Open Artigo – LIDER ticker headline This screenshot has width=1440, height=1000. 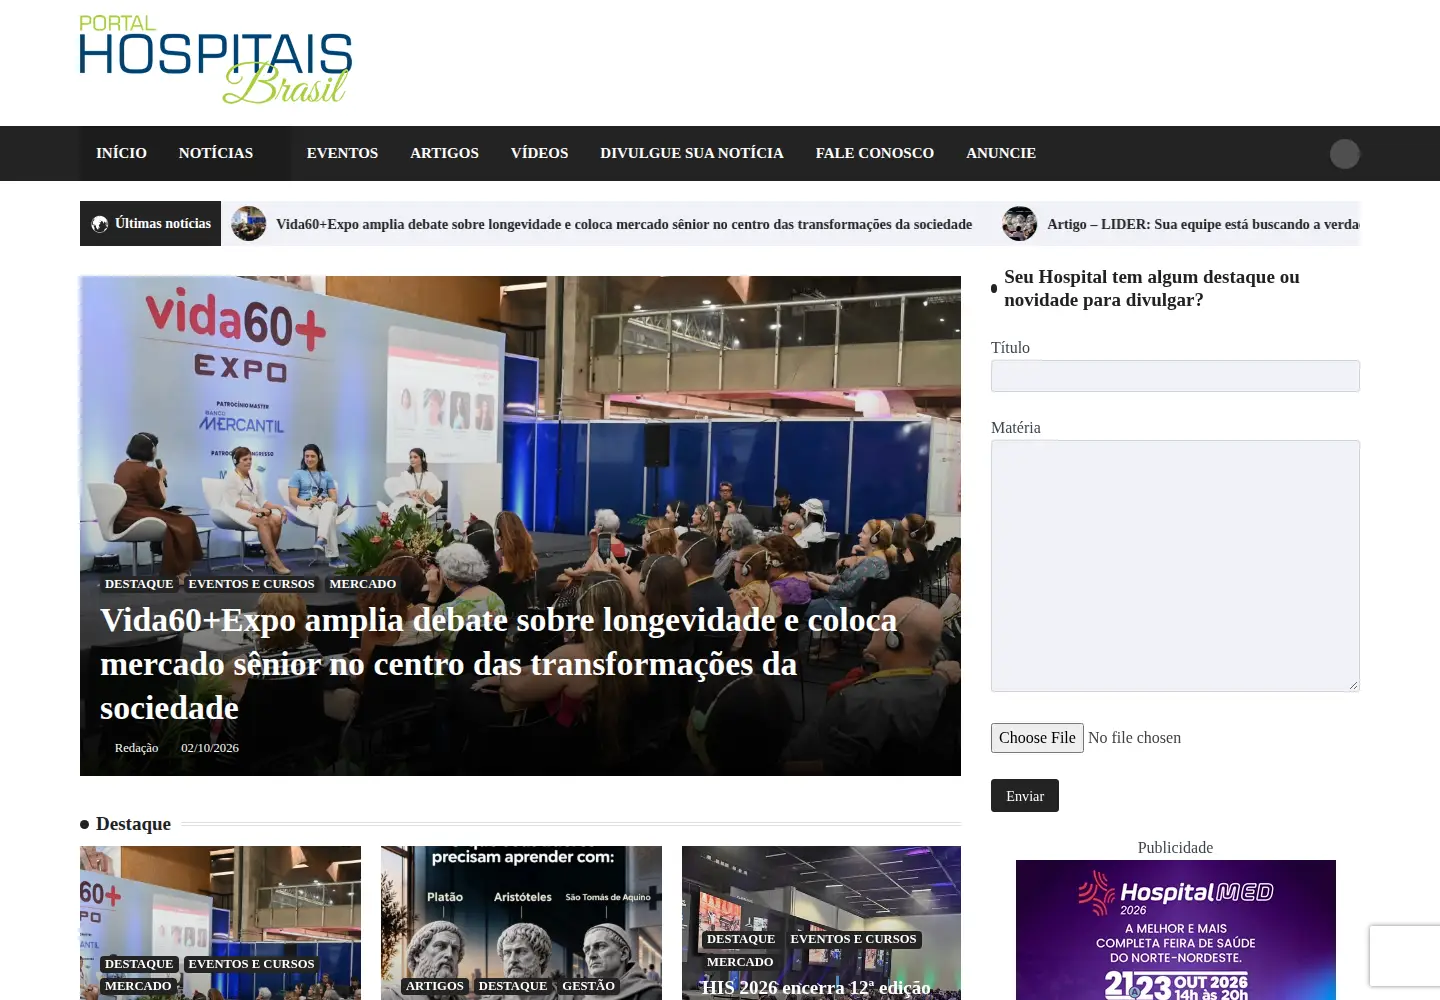click(x=1203, y=224)
